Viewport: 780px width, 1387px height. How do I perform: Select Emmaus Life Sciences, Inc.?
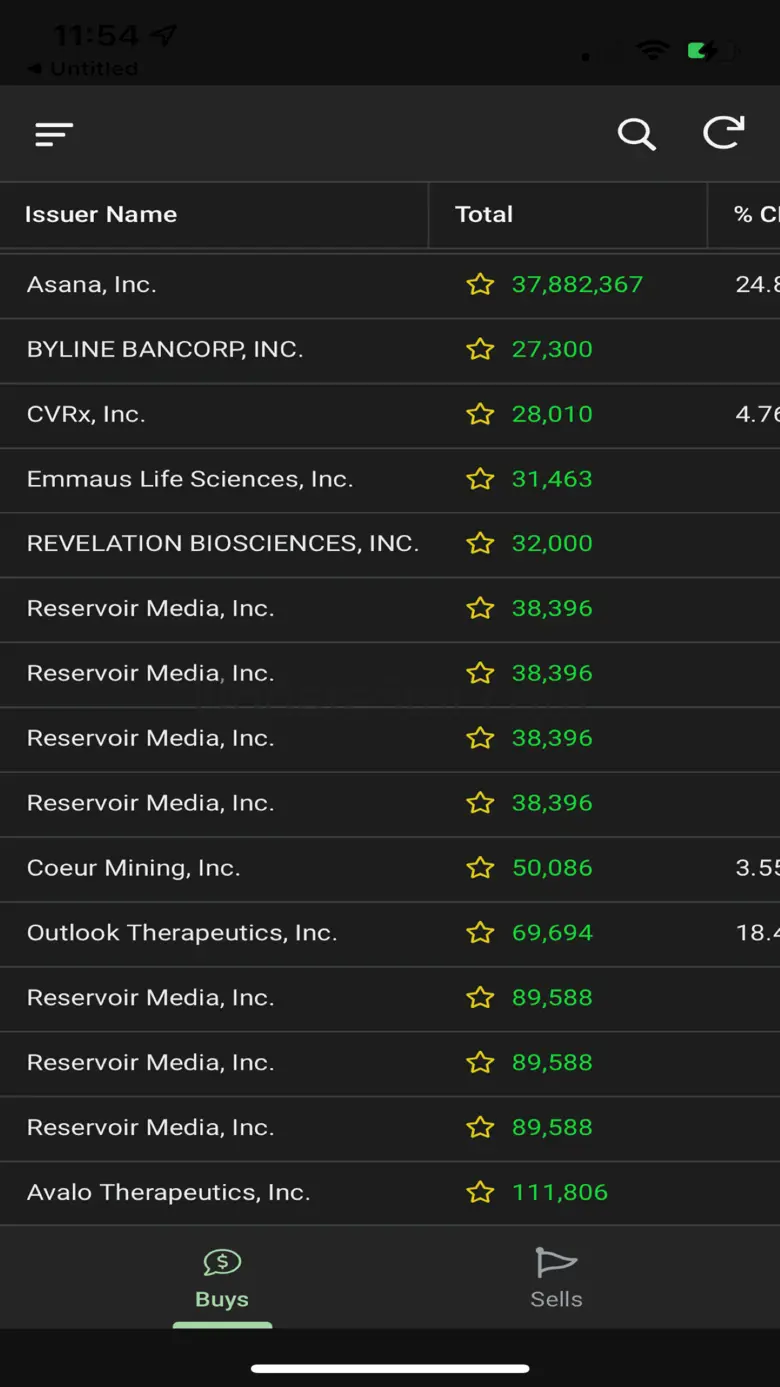point(190,479)
